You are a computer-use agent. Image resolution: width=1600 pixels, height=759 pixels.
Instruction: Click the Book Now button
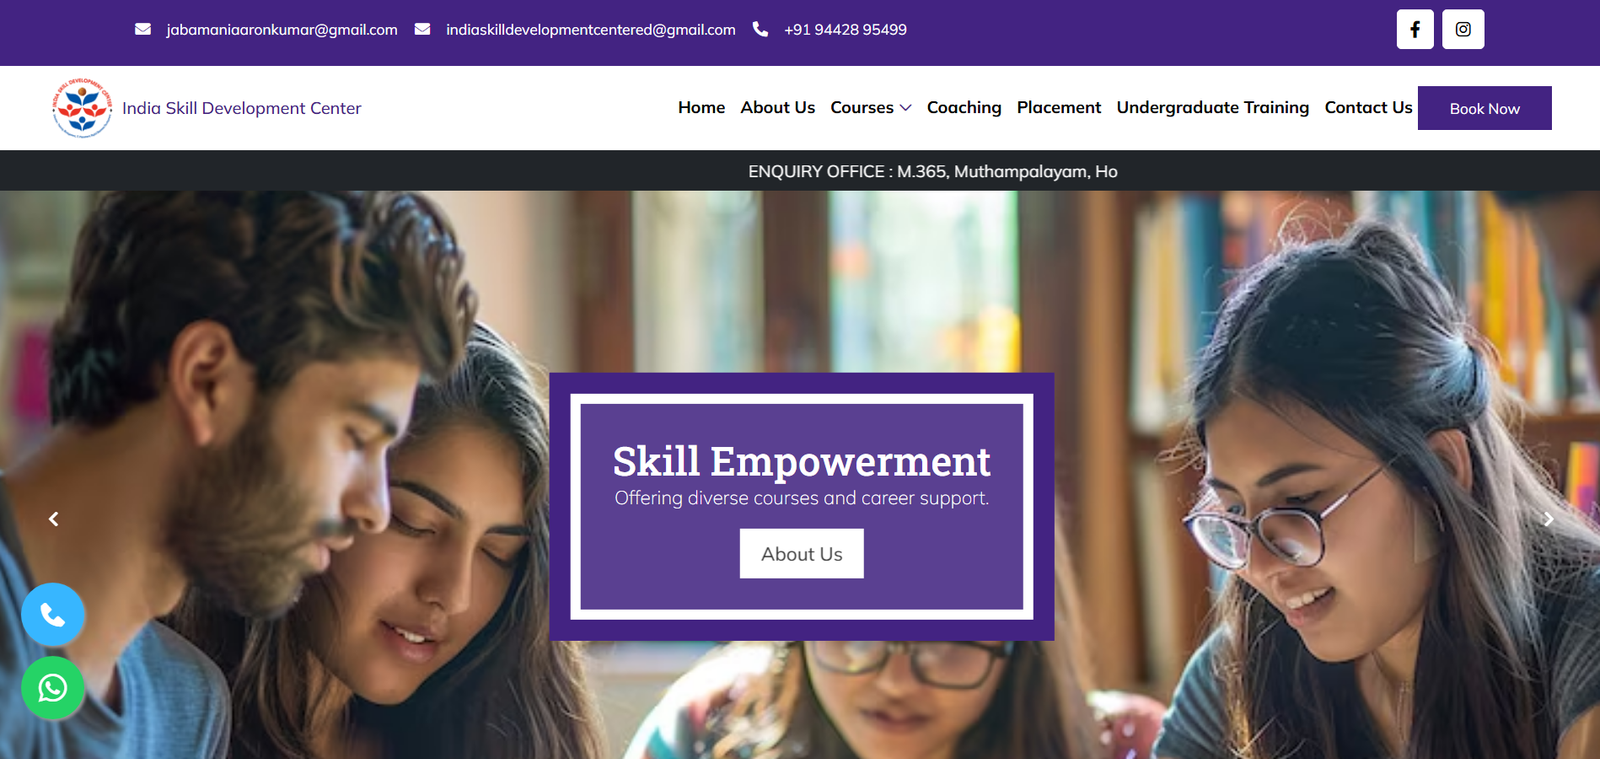tap(1485, 108)
